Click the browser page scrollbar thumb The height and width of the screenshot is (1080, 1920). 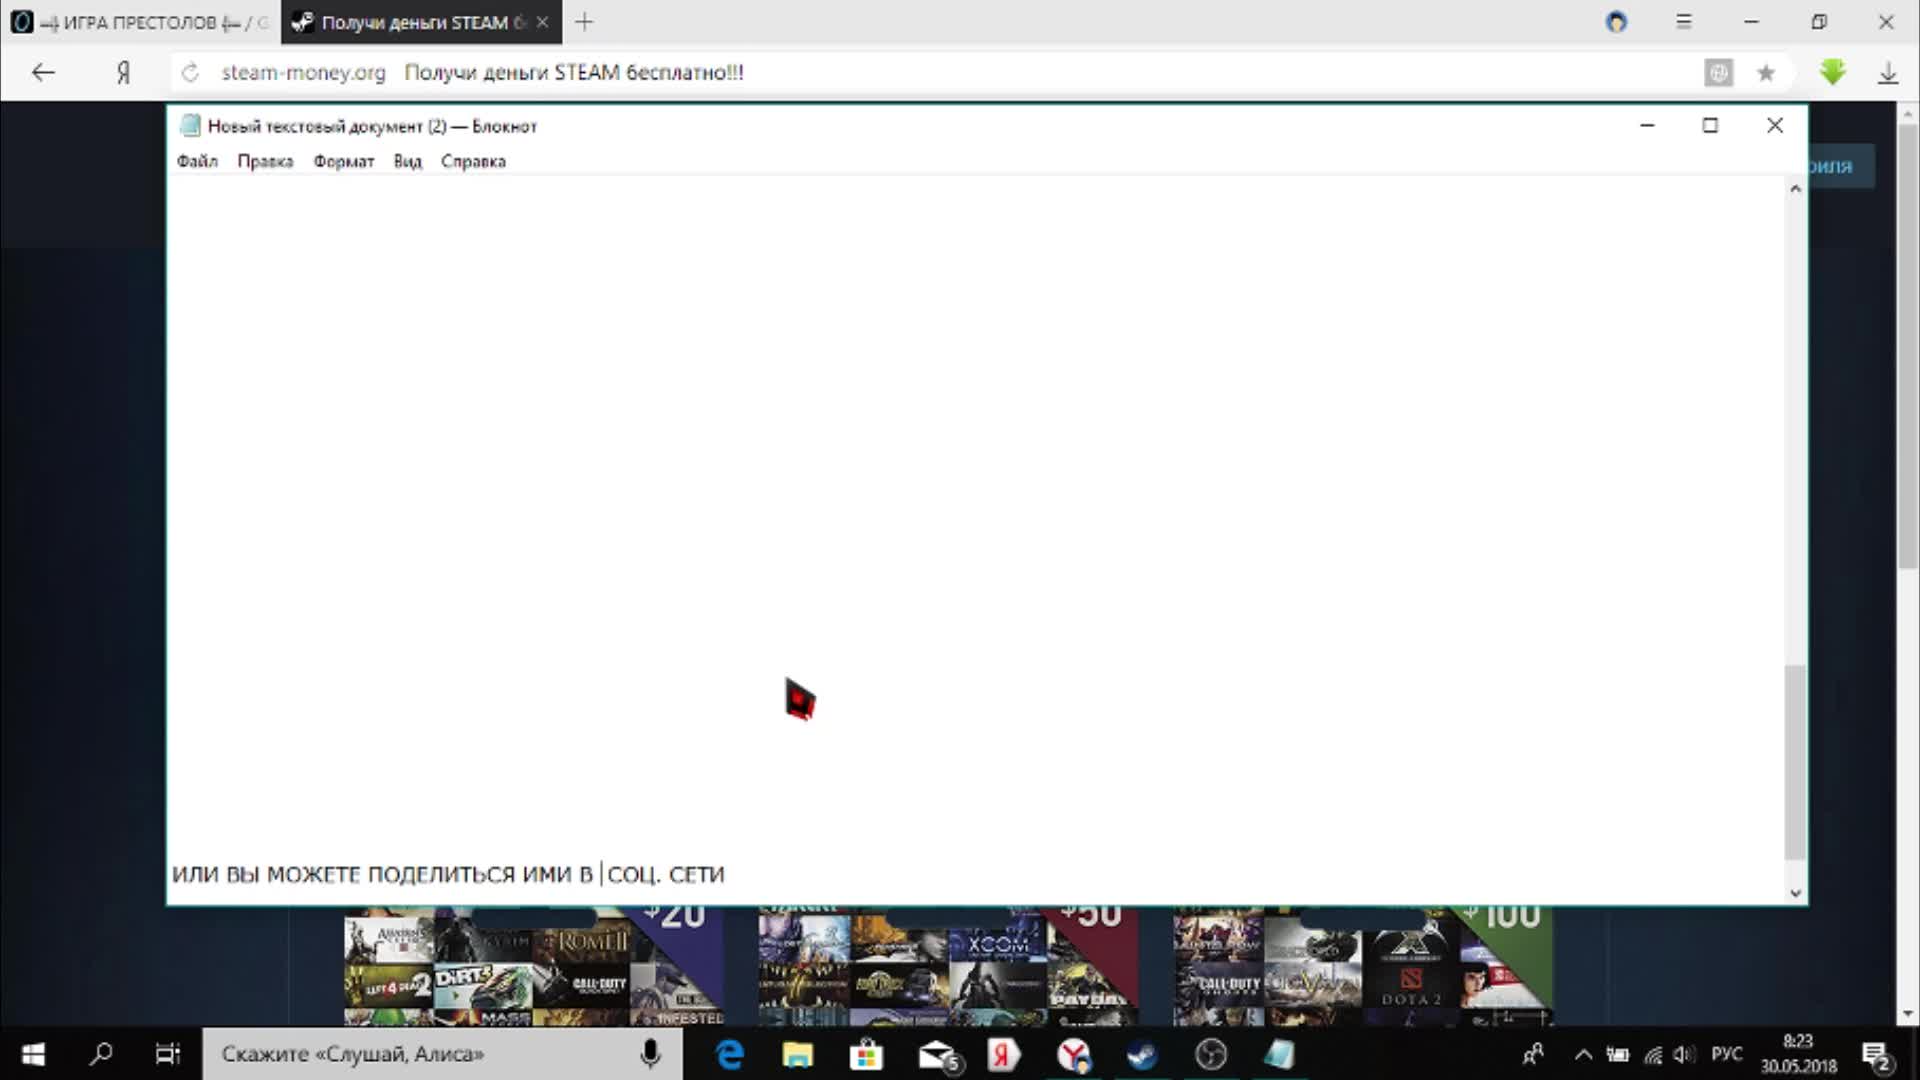coord(1908,345)
